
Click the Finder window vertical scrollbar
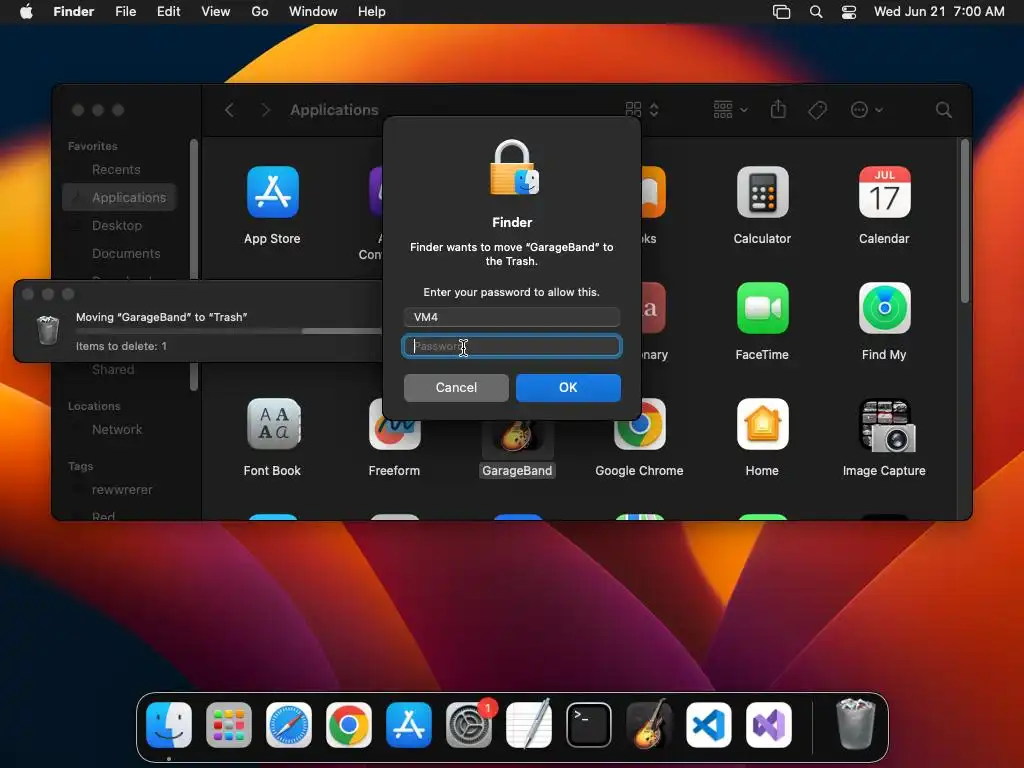coord(965,221)
